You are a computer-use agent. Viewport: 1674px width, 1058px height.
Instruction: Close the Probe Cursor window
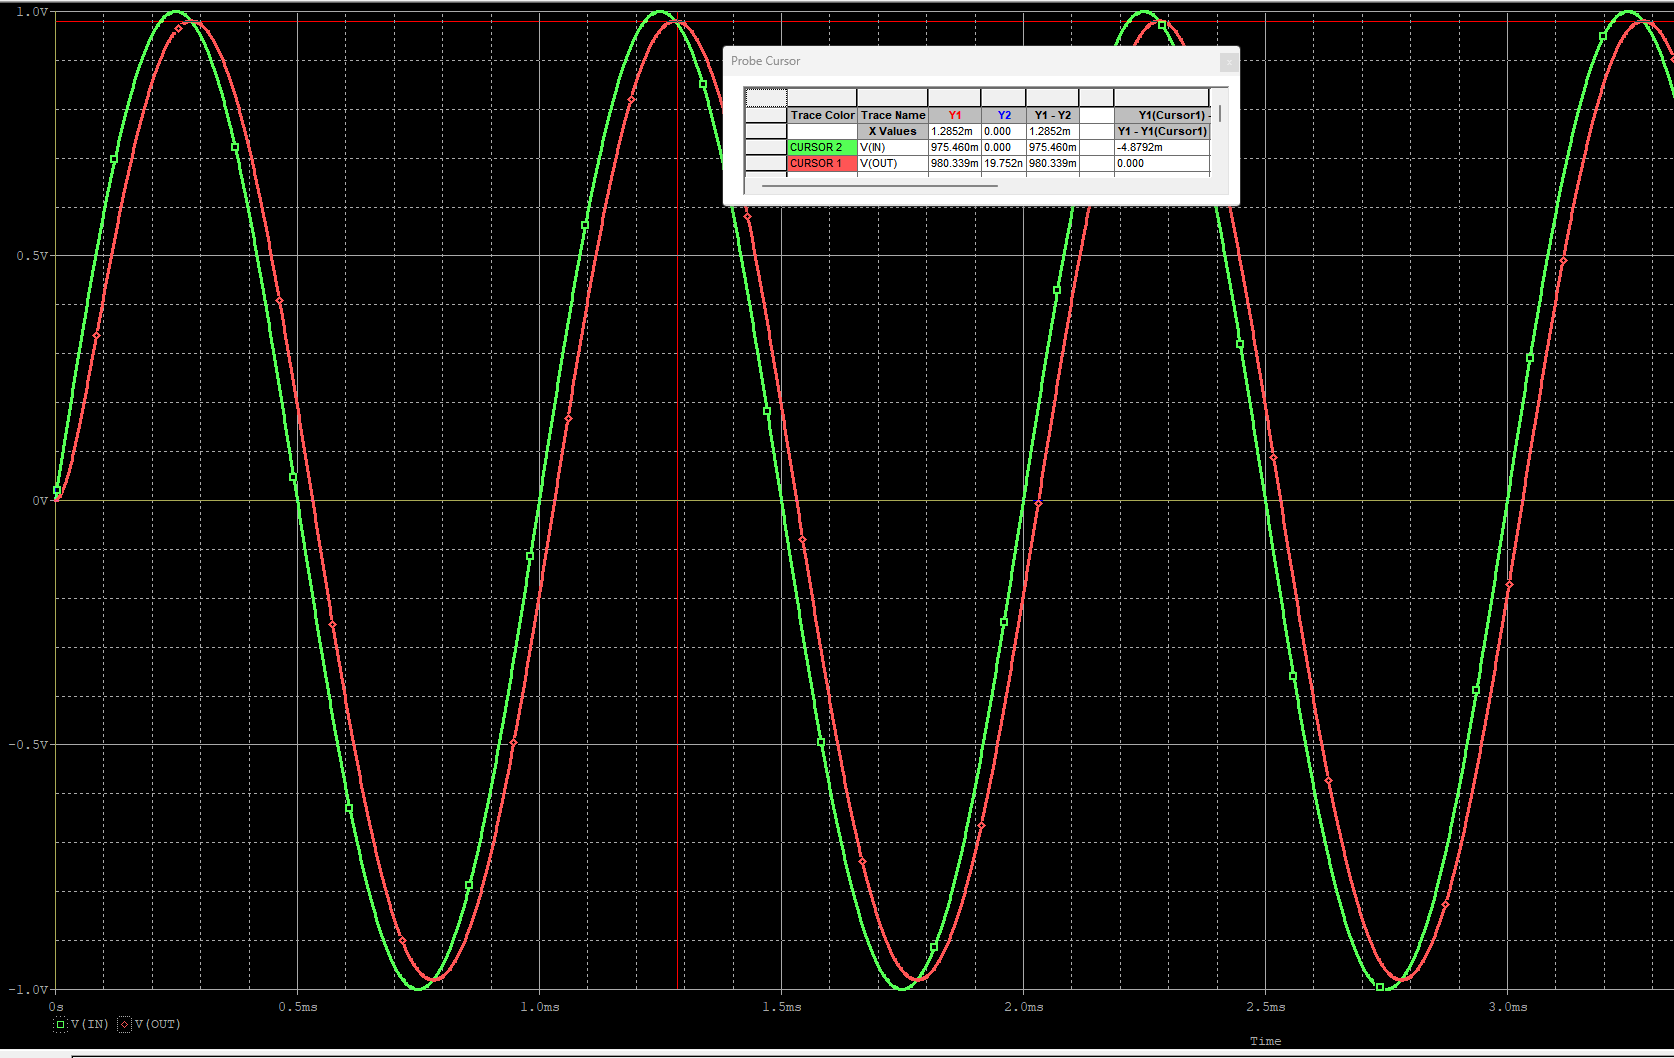pyautogui.click(x=1229, y=62)
